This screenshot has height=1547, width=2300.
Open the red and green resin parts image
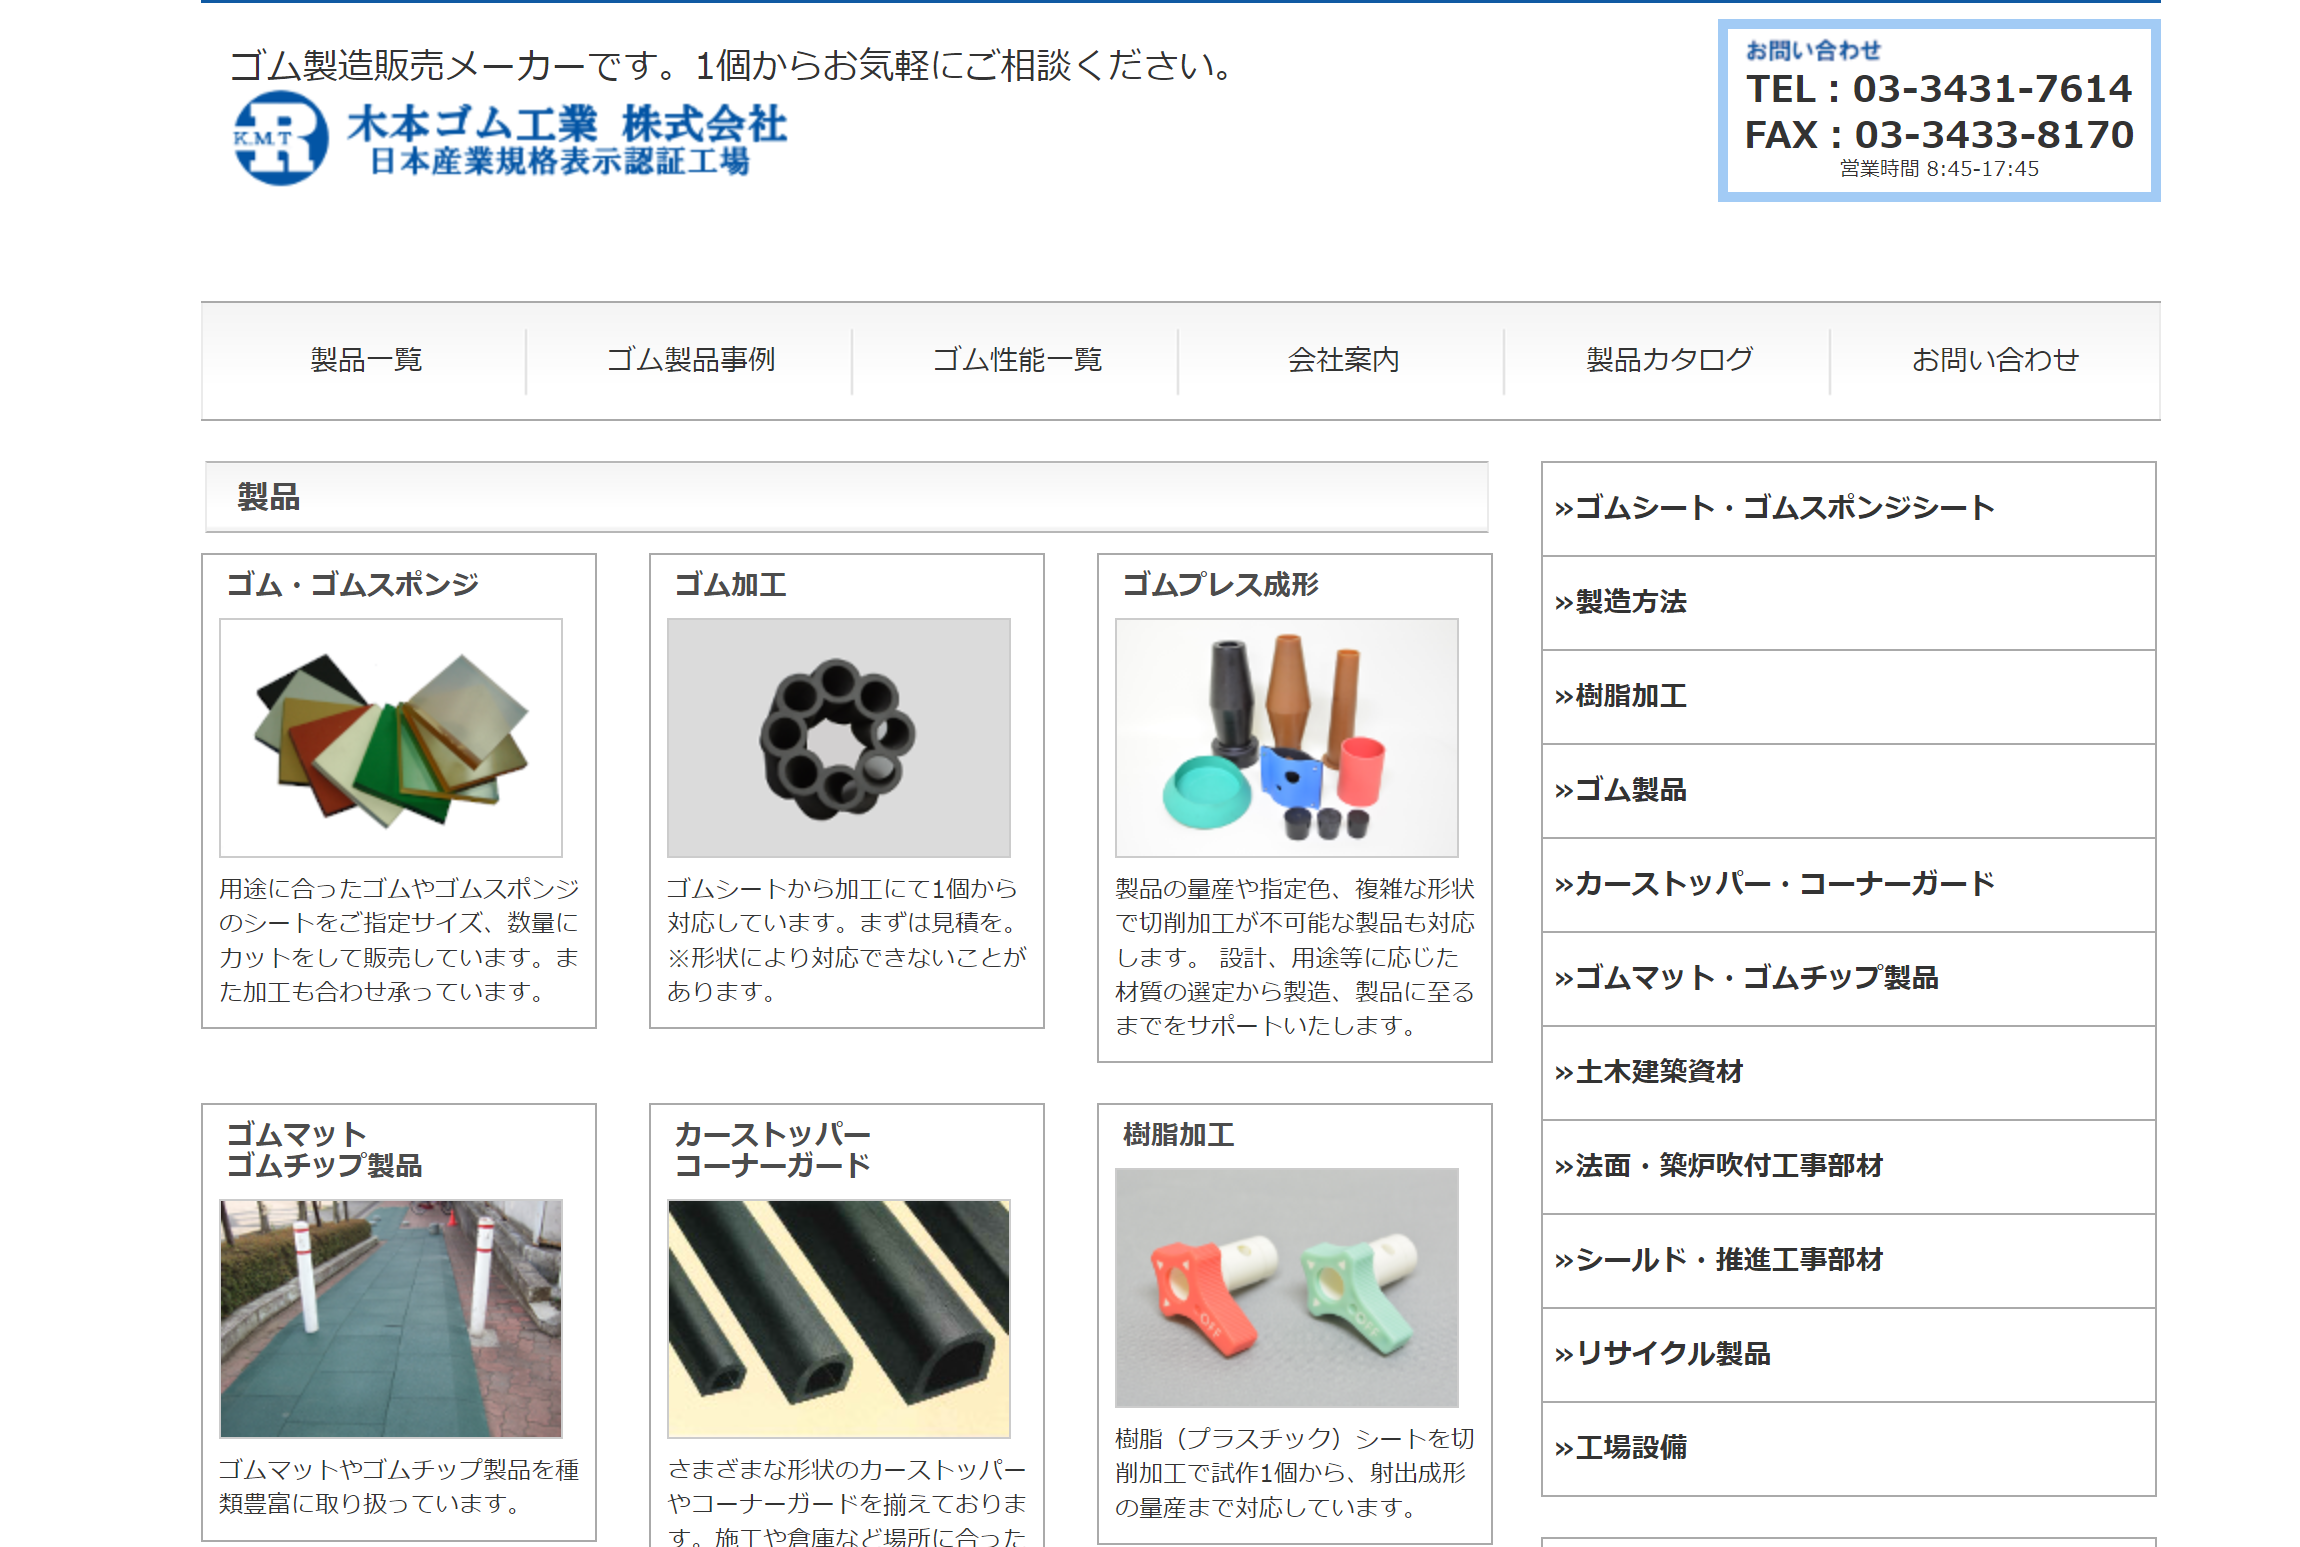1287,1287
